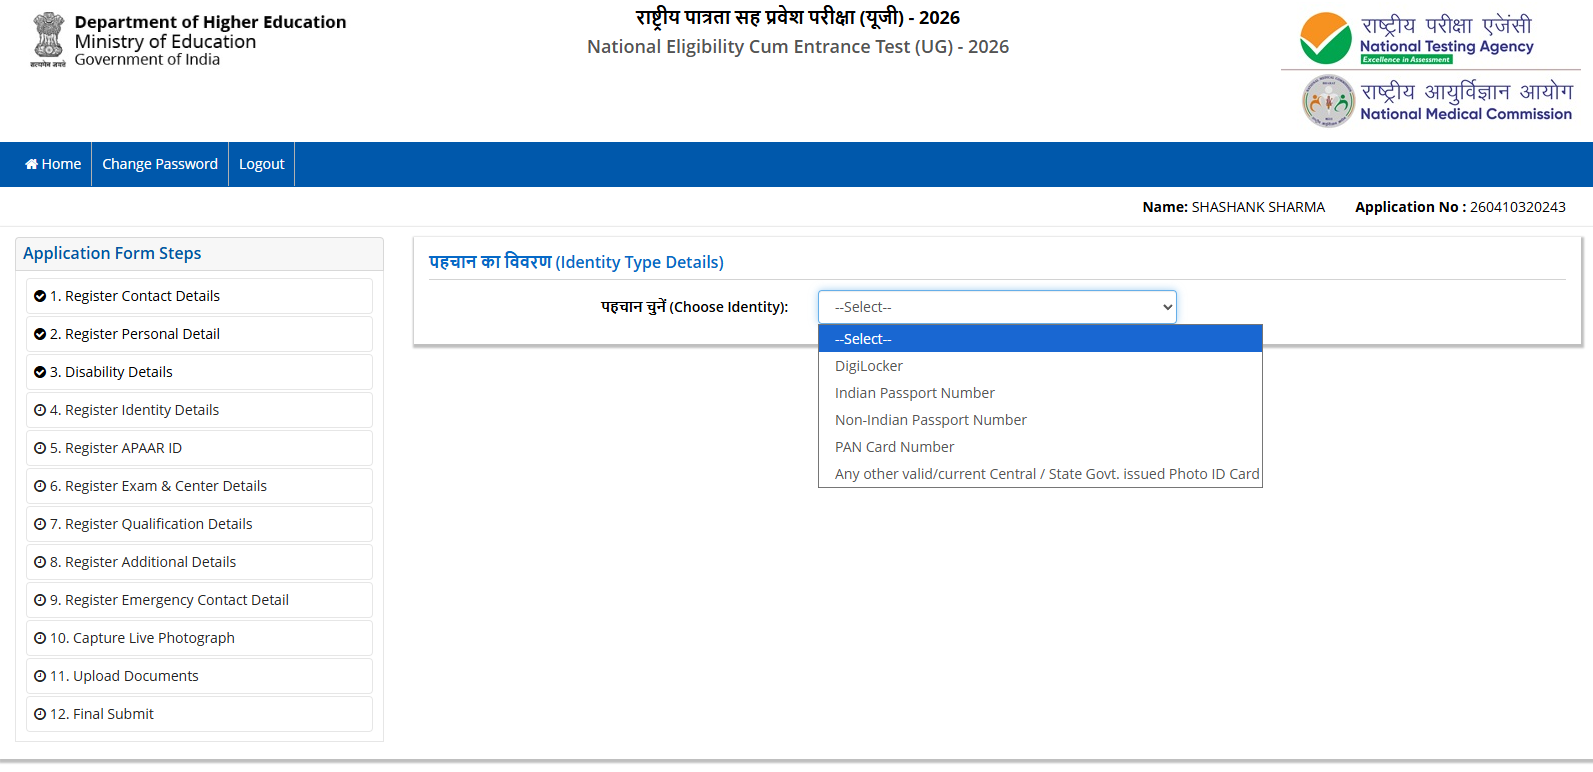
Task: Click Logout in the navigation bar
Action: [x=261, y=164]
